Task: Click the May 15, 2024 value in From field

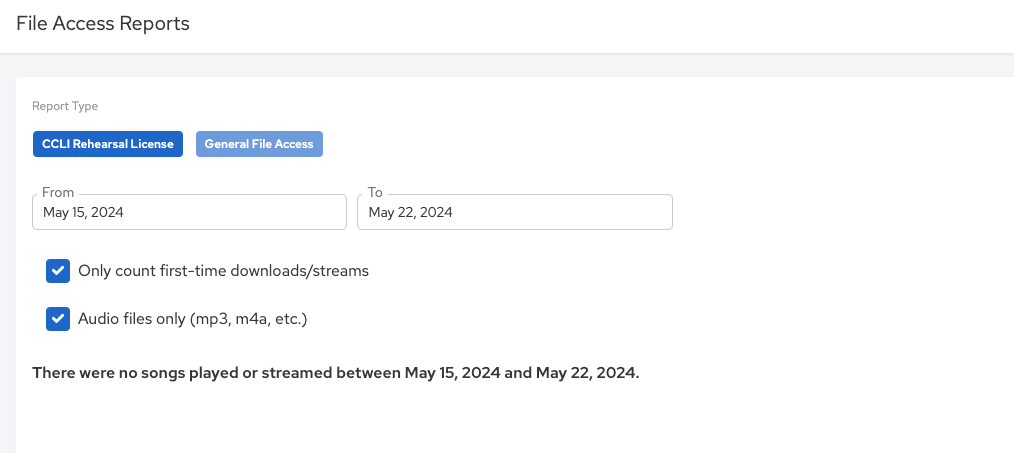Action: [x=83, y=212]
